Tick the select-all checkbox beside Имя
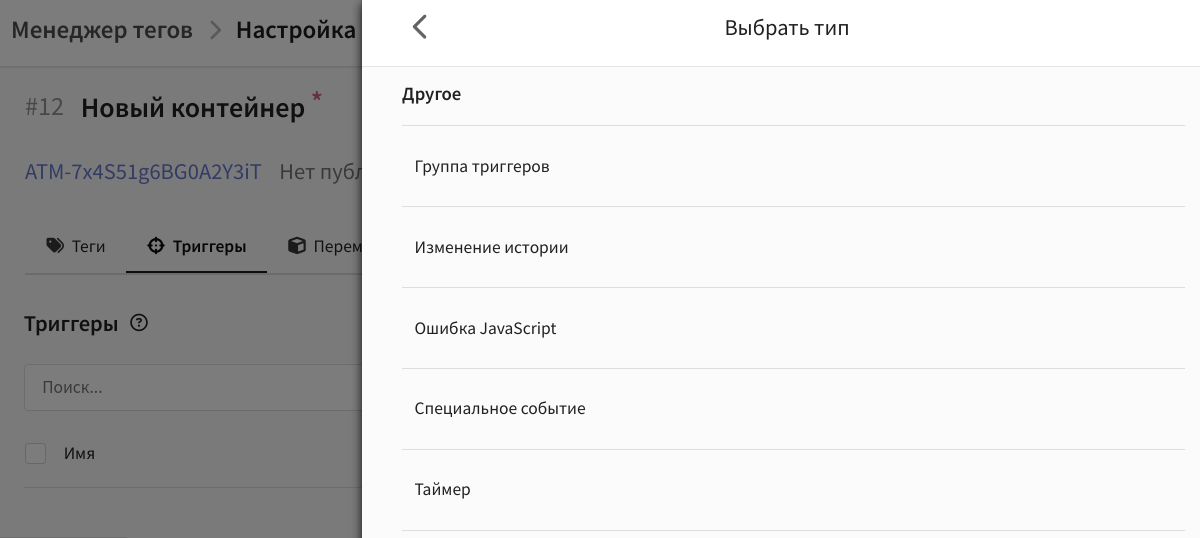This screenshot has height=538, width=1200. click(35, 453)
